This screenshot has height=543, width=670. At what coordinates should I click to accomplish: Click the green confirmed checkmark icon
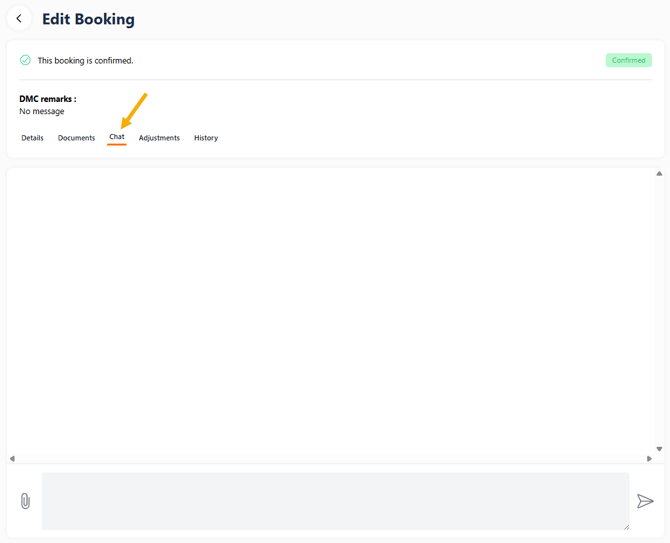coord(25,60)
